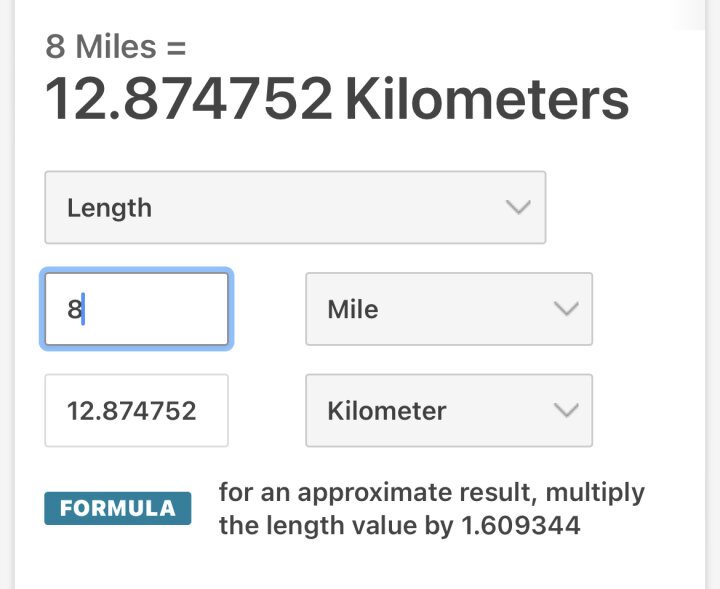Click the input field containing 8
720x589 pixels.
pos(136,309)
